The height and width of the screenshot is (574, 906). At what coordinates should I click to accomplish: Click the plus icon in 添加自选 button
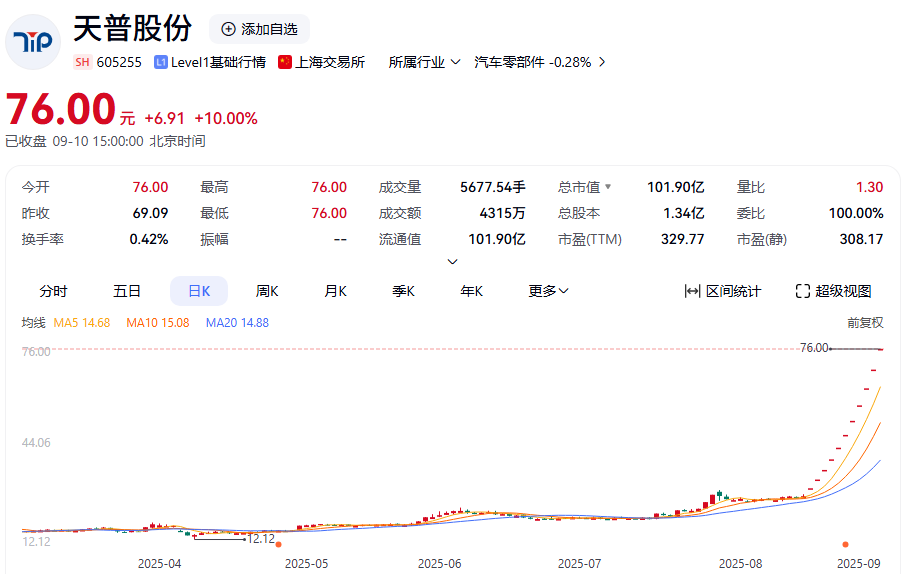(229, 29)
